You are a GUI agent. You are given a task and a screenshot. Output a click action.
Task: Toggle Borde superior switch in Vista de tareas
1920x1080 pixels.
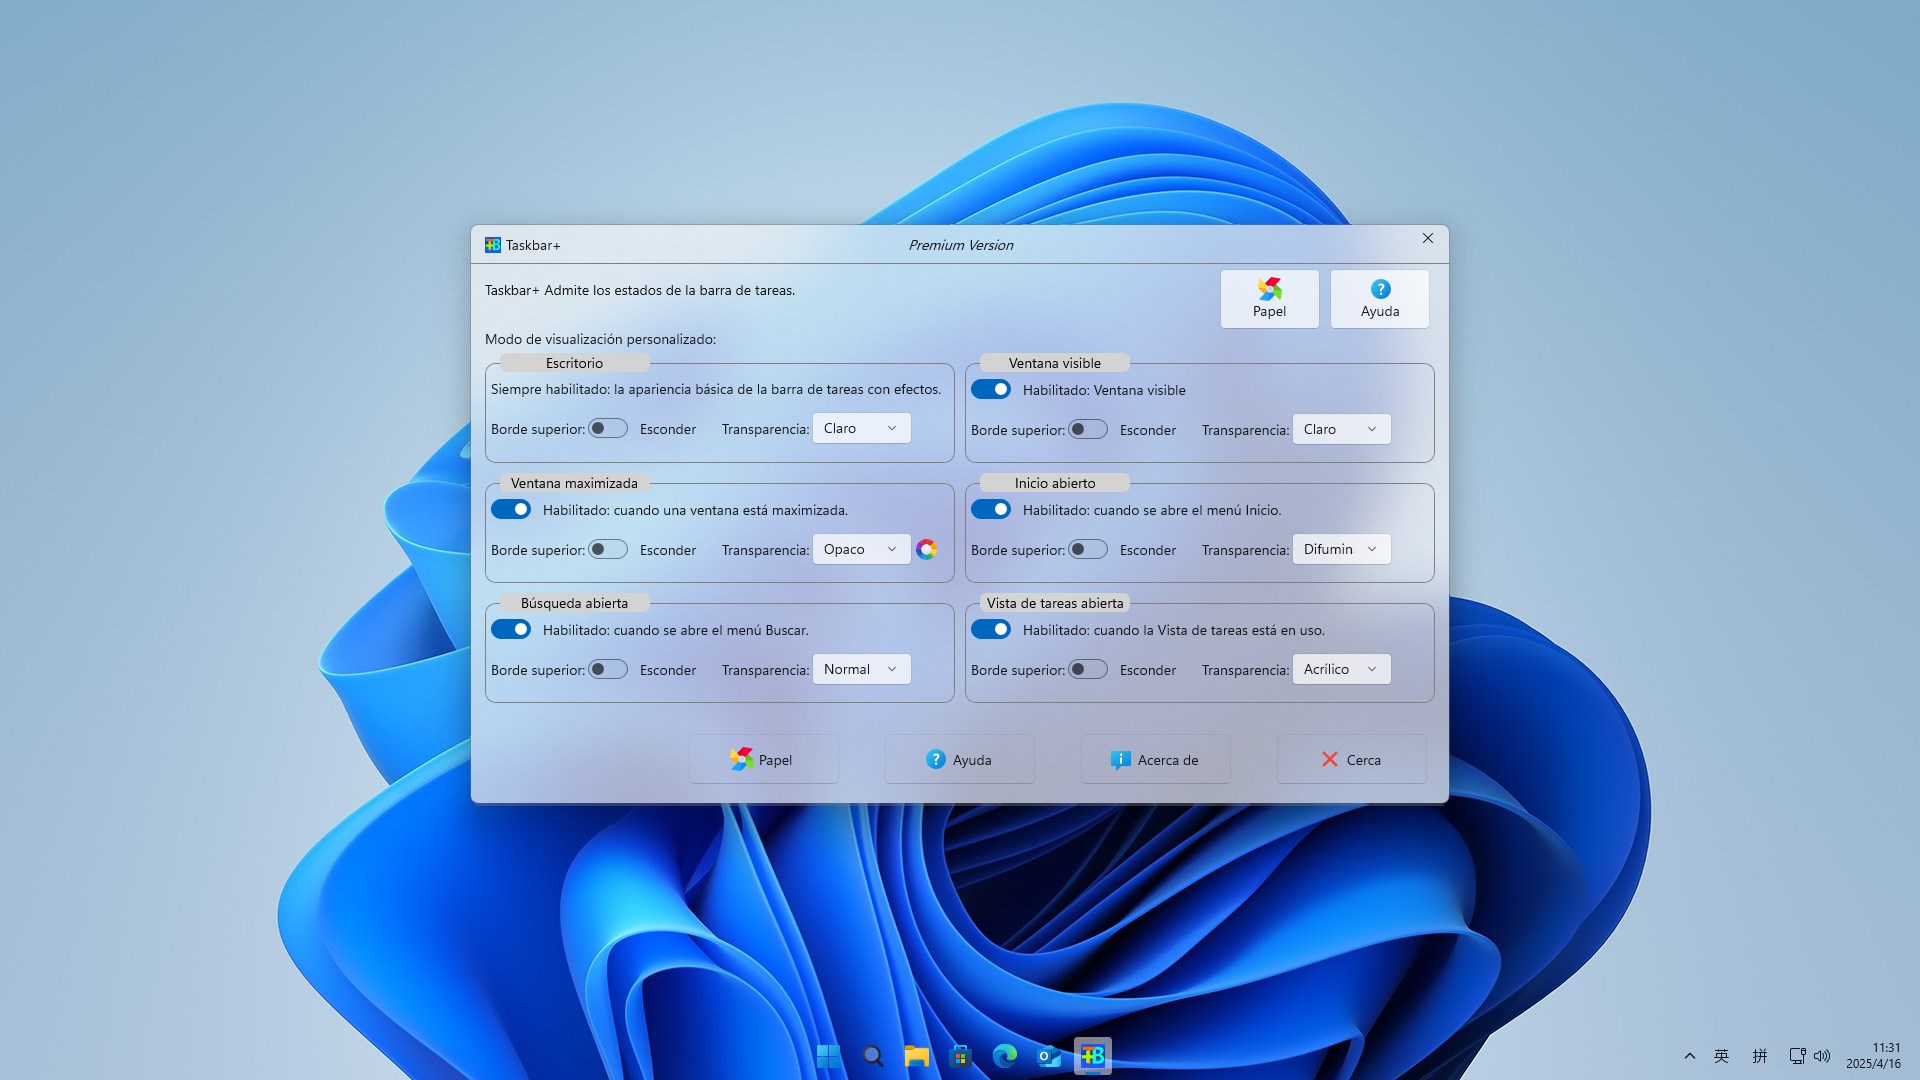1088,669
